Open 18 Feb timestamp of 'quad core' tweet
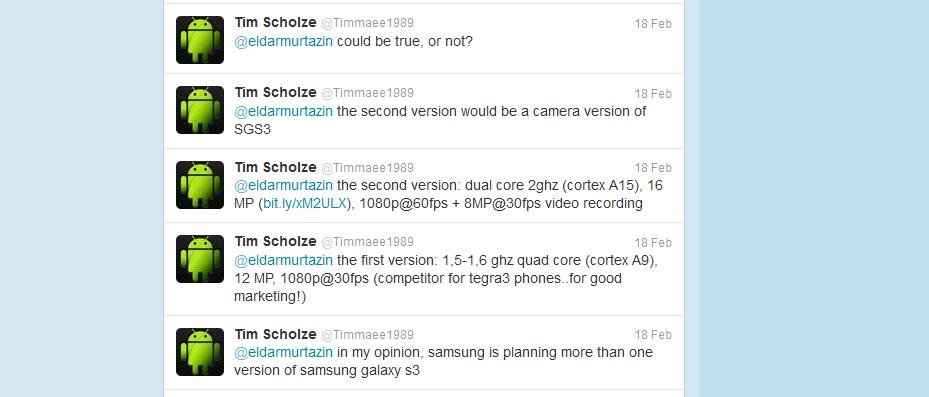The width and height of the screenshot is (929, 397). click(x=653, y=243)
